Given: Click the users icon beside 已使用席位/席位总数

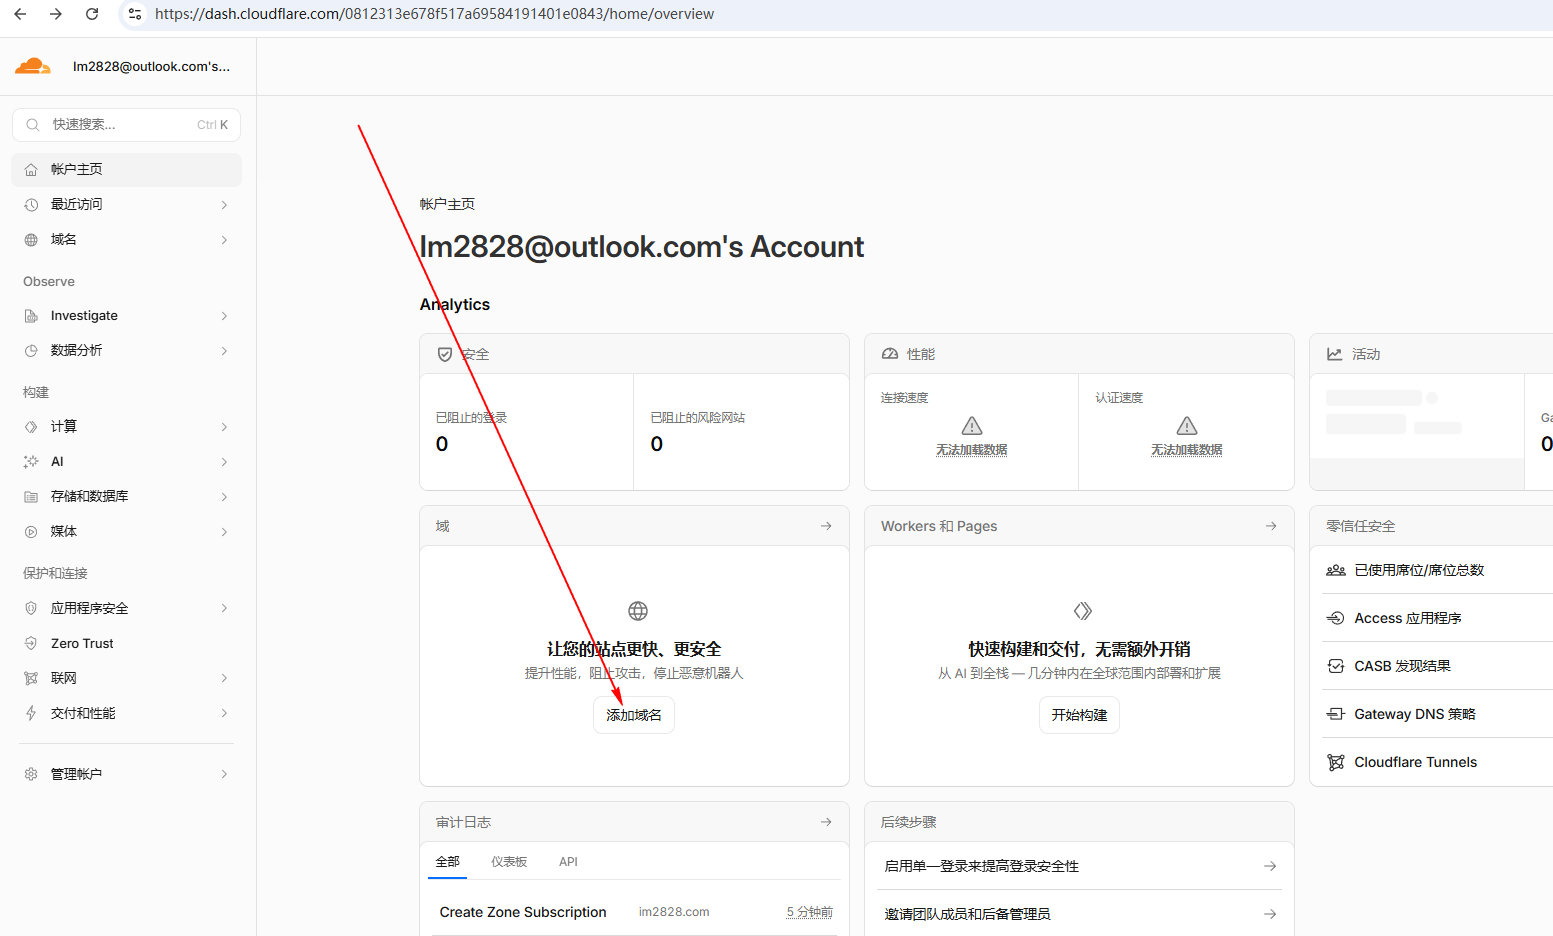Looking at the screenshot, I should [x=1335, y=570].
